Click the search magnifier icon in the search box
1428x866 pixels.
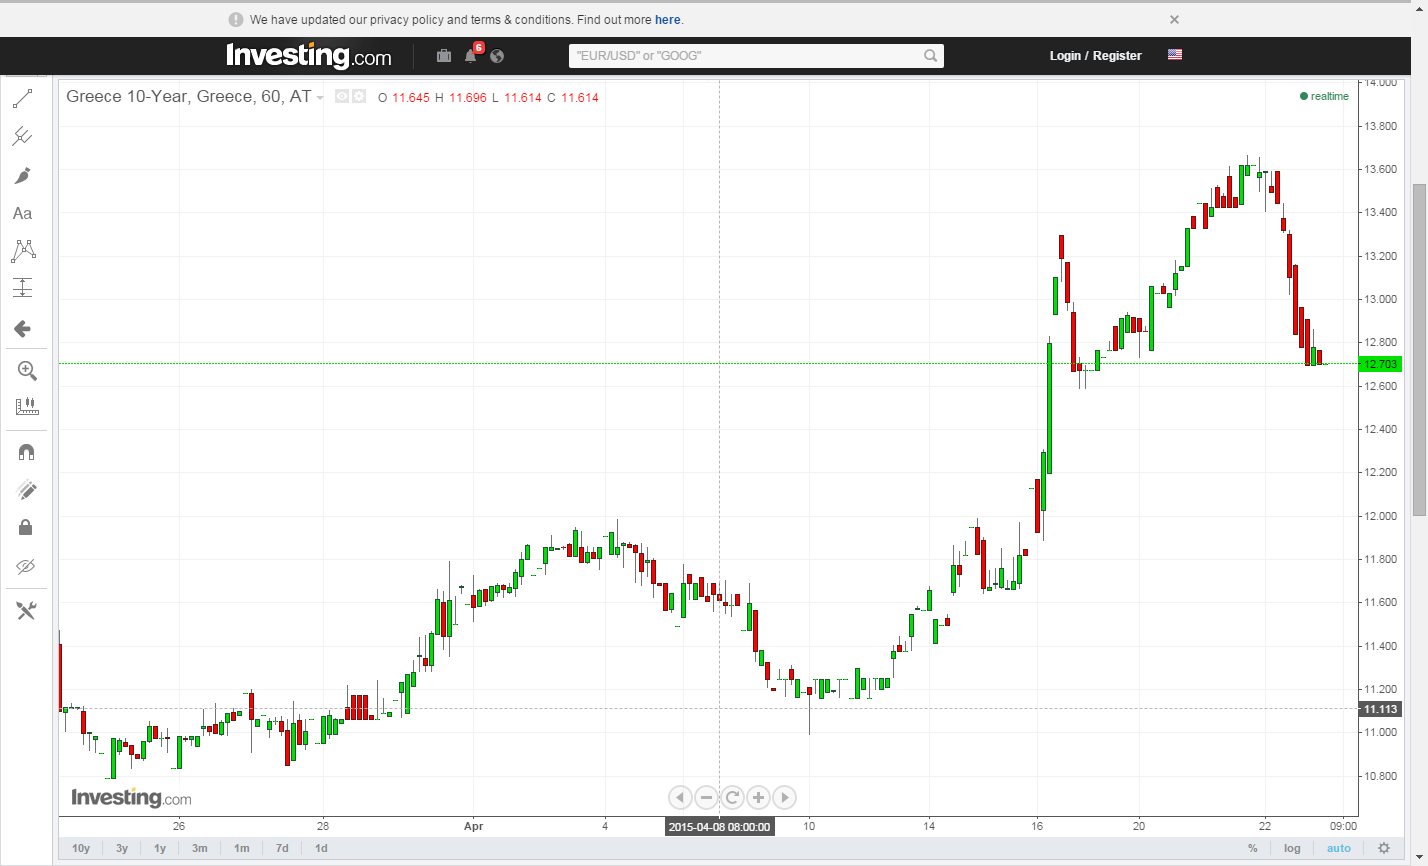click(x=930, y=56)
